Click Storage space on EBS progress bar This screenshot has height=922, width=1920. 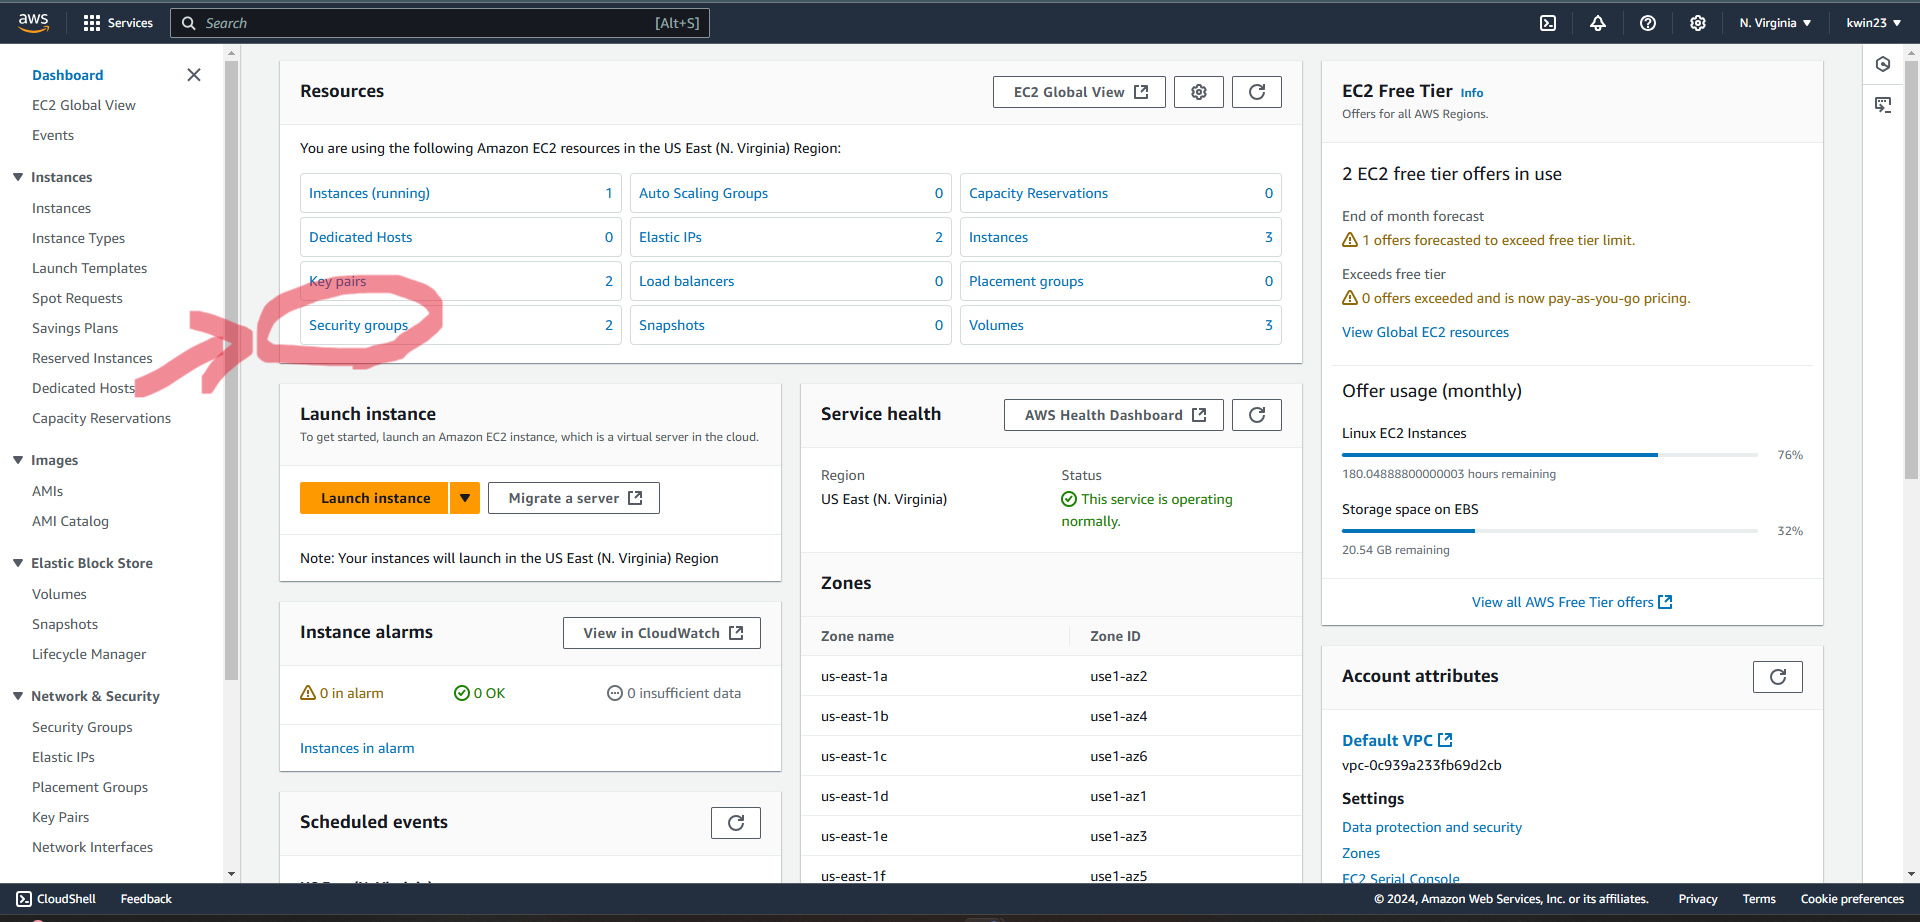[x=1550, y=531]
